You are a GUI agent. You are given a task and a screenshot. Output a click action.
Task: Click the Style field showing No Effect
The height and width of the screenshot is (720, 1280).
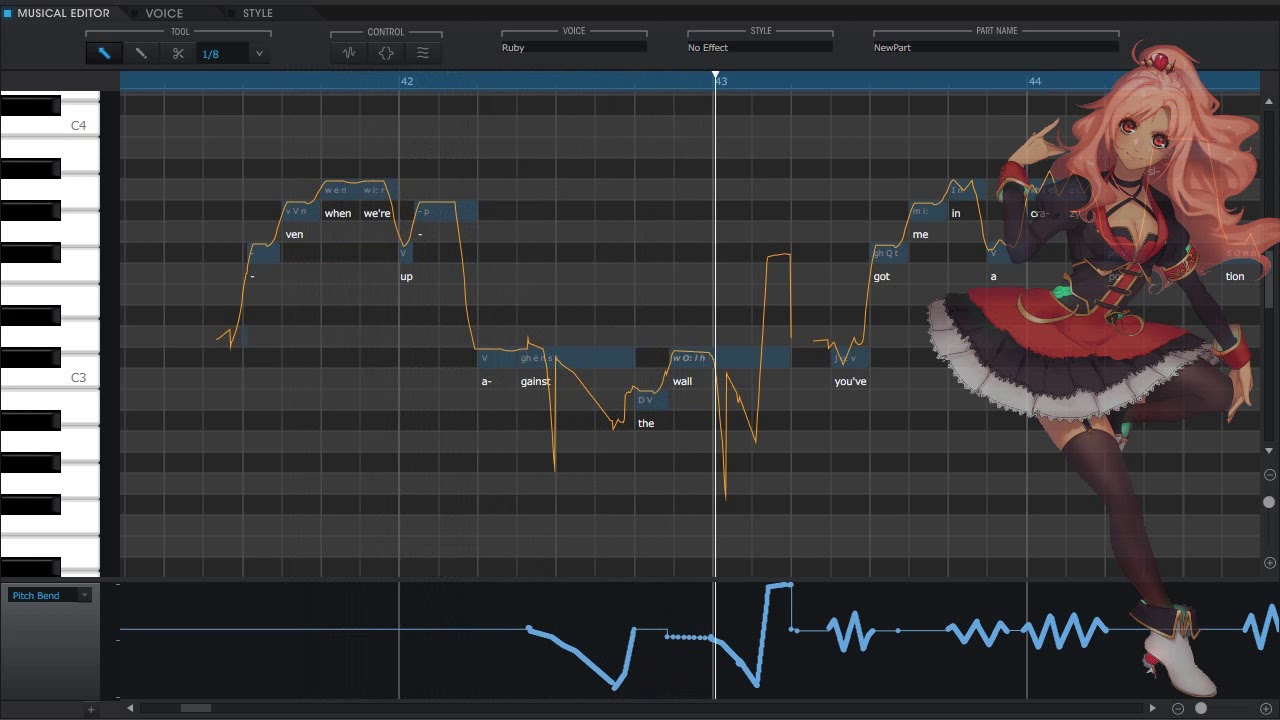[760, 47]
